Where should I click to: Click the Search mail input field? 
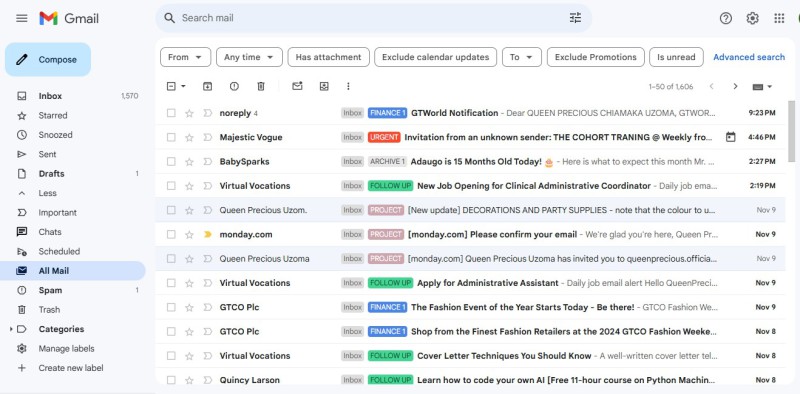(373, 18)
